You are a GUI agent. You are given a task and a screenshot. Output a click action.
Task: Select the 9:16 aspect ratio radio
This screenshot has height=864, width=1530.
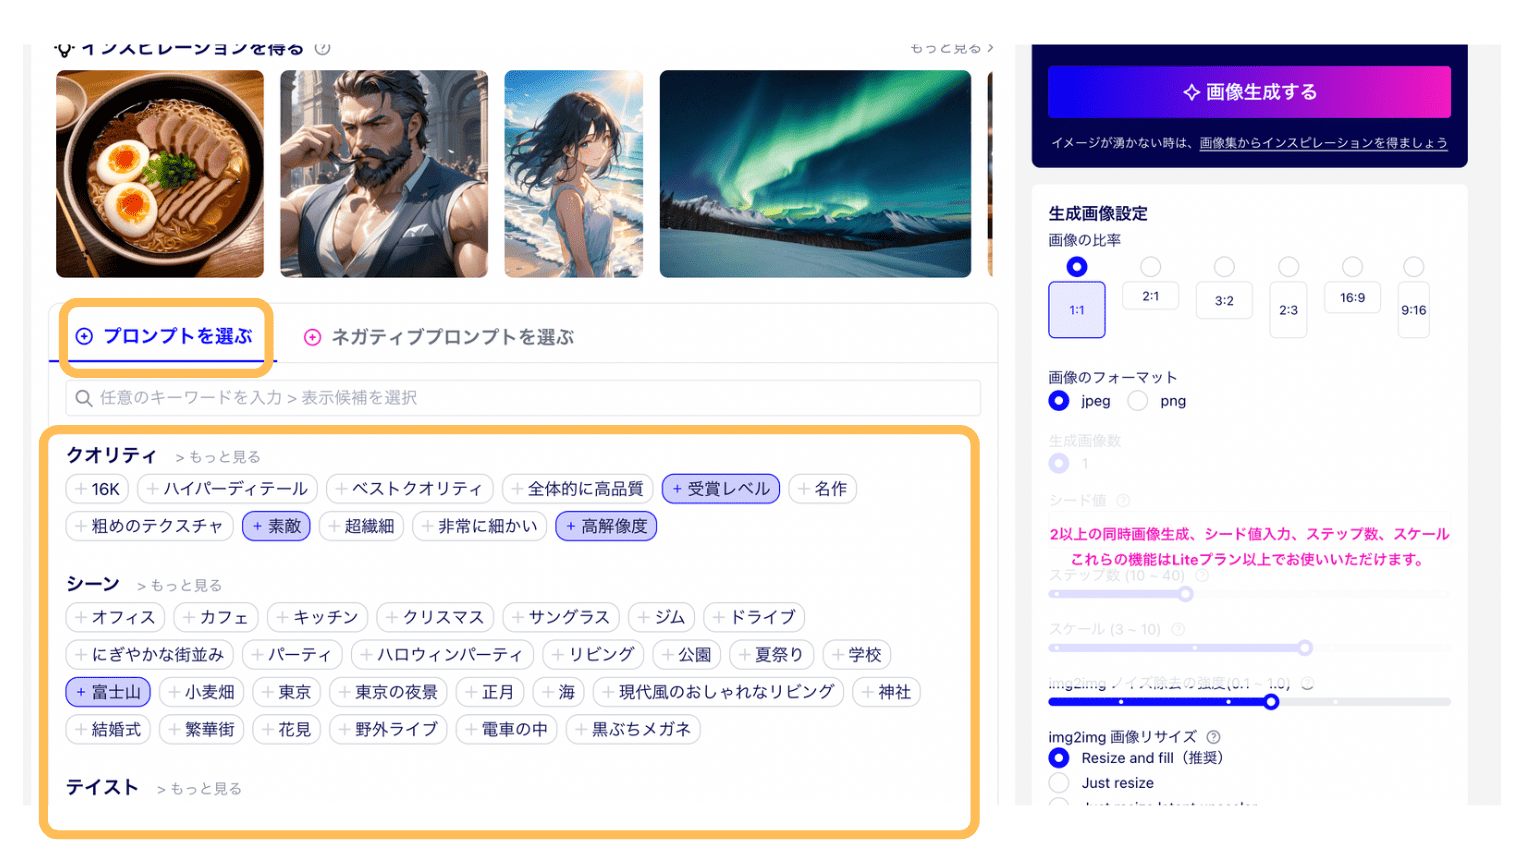click(1413, 267)
